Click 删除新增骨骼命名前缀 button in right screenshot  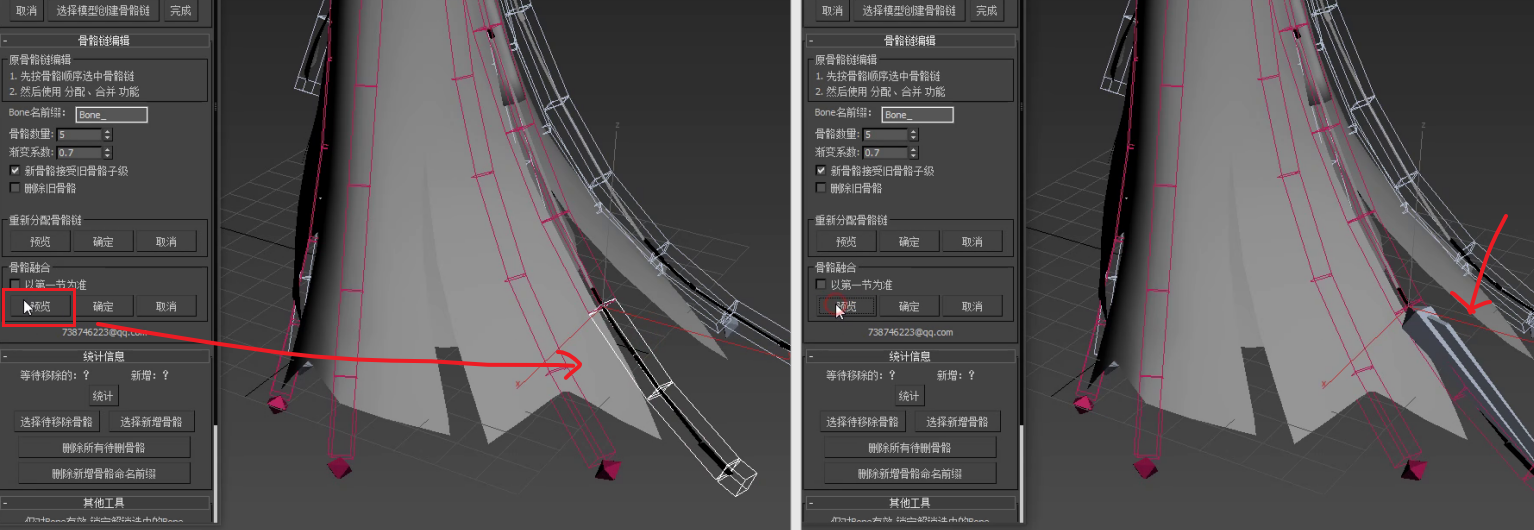tap(910, 473)
